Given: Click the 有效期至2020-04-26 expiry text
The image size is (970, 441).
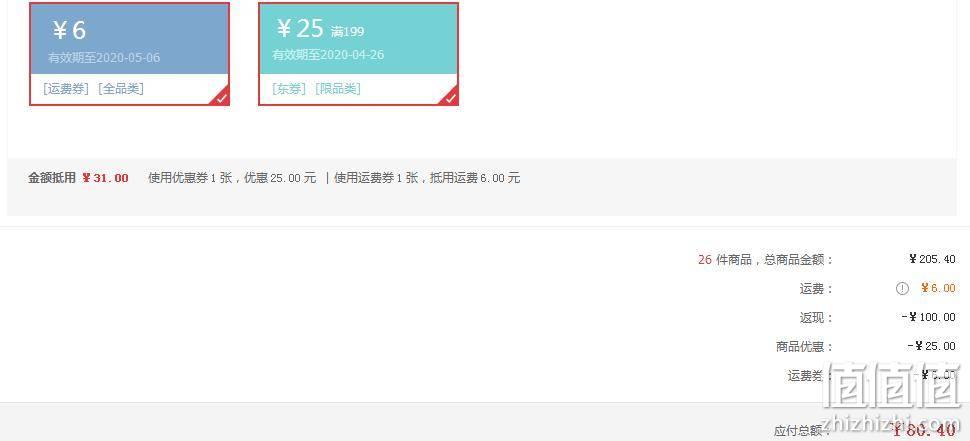Looking at the screenshot, I should click(x=328, y=54).
